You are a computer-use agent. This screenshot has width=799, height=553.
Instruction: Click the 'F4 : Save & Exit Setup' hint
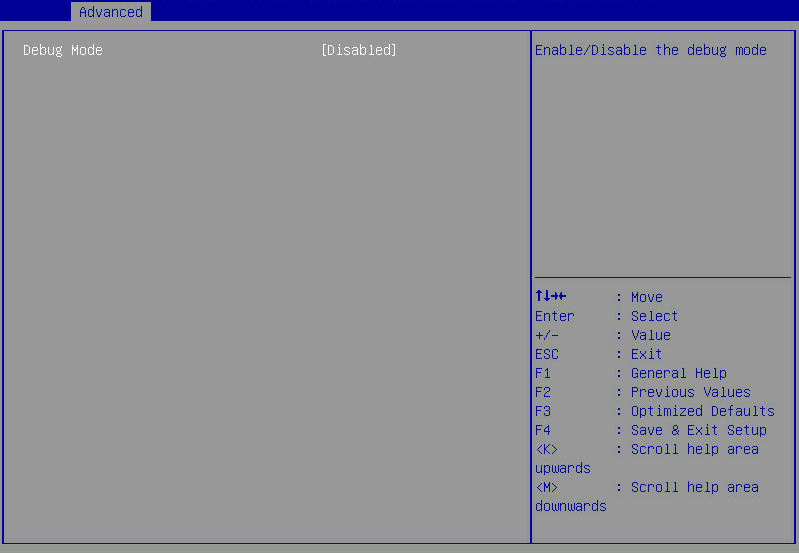pos(651,430)
